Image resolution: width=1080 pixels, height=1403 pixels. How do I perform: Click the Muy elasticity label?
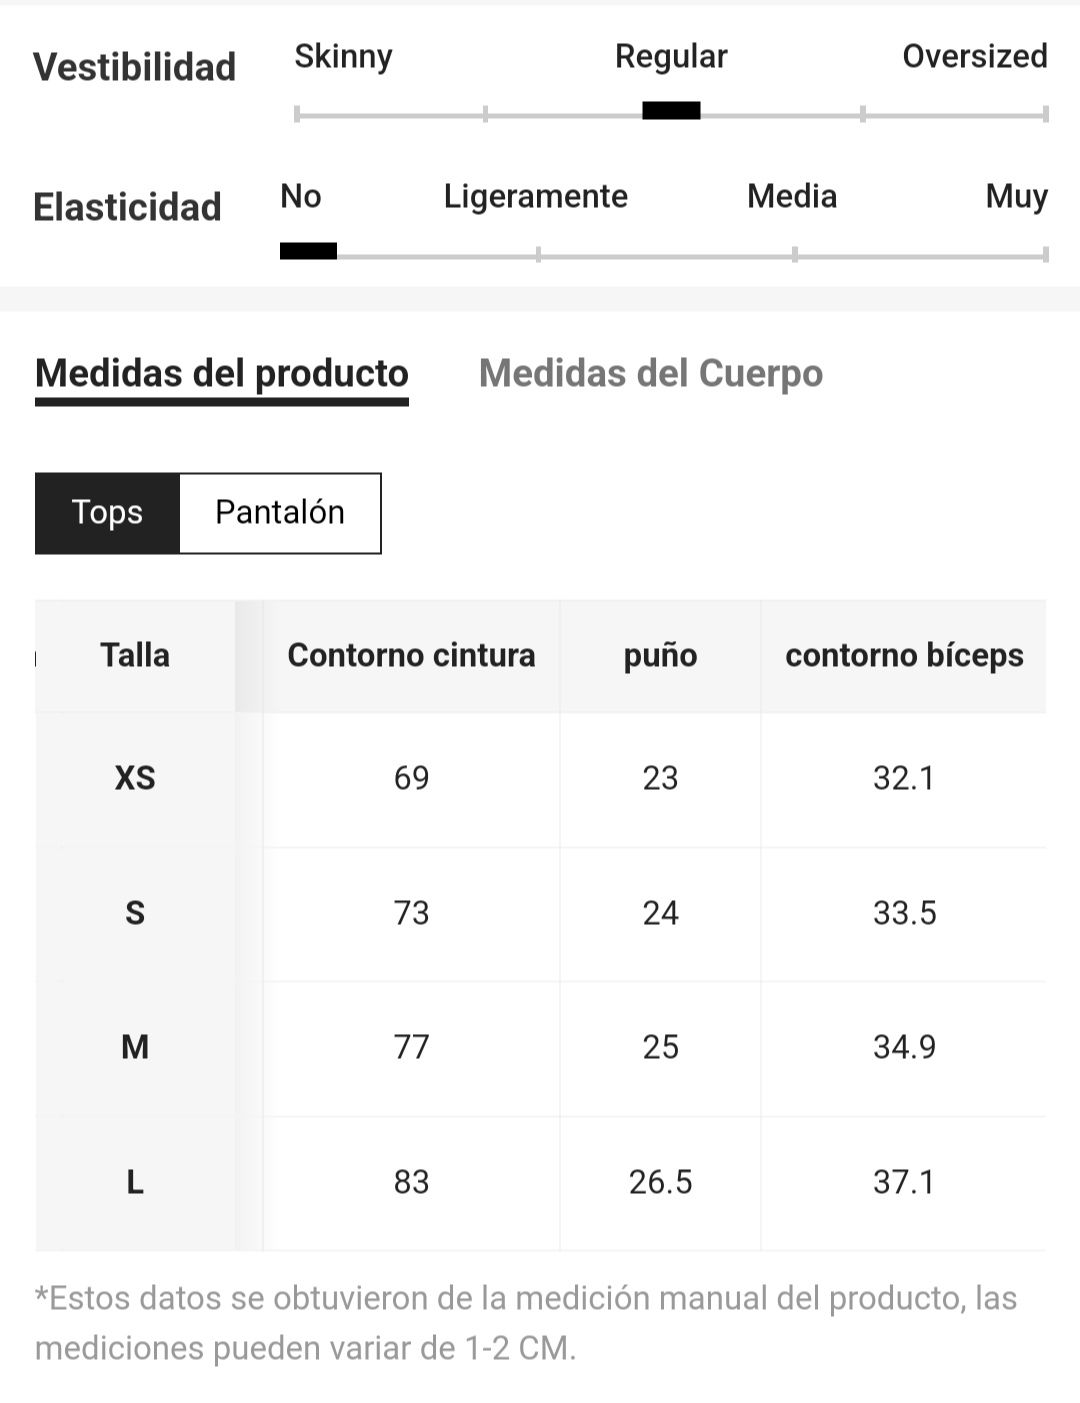click(1017, 197)
